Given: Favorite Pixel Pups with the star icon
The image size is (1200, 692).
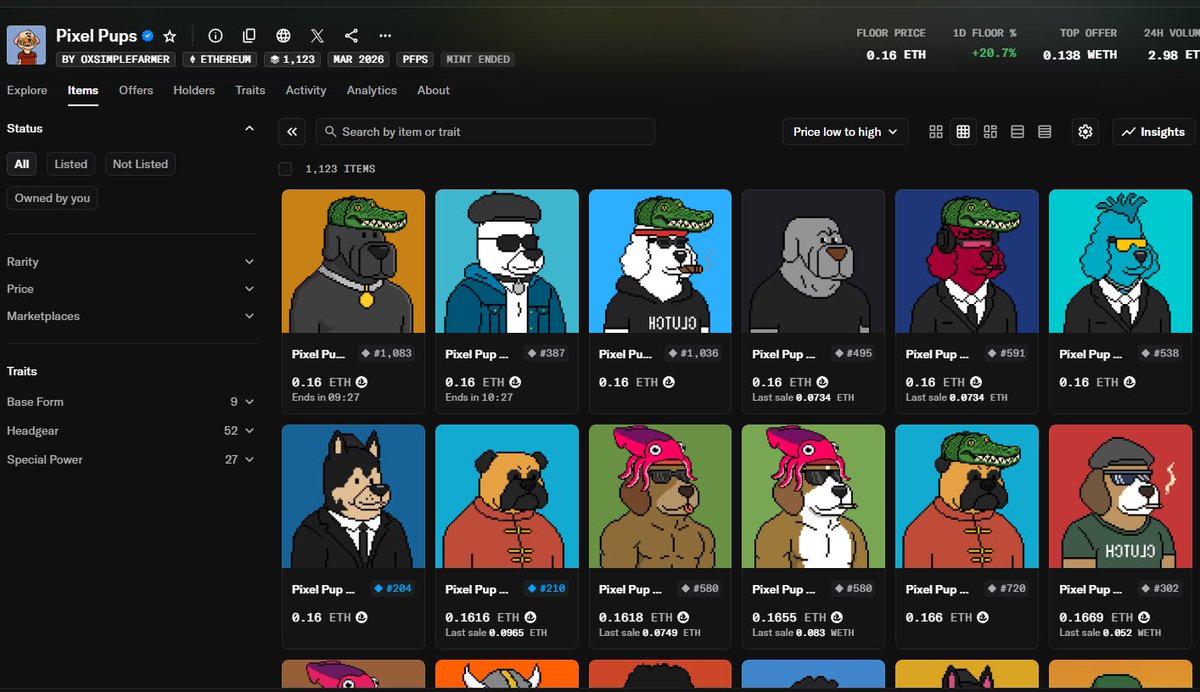Looking at the screenshot, I should tap(170, 36).
